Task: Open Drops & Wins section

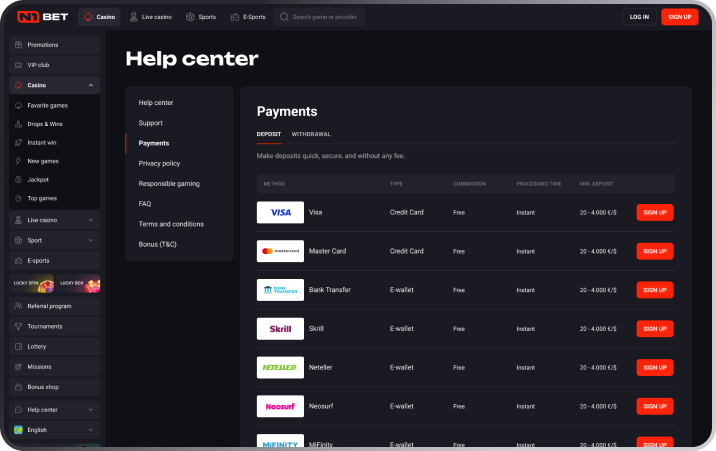Action: [45, 124]
